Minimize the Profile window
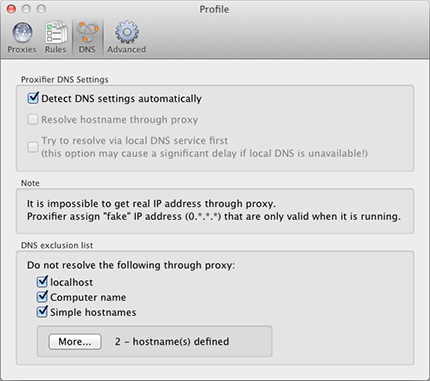 tap(26, 9)
